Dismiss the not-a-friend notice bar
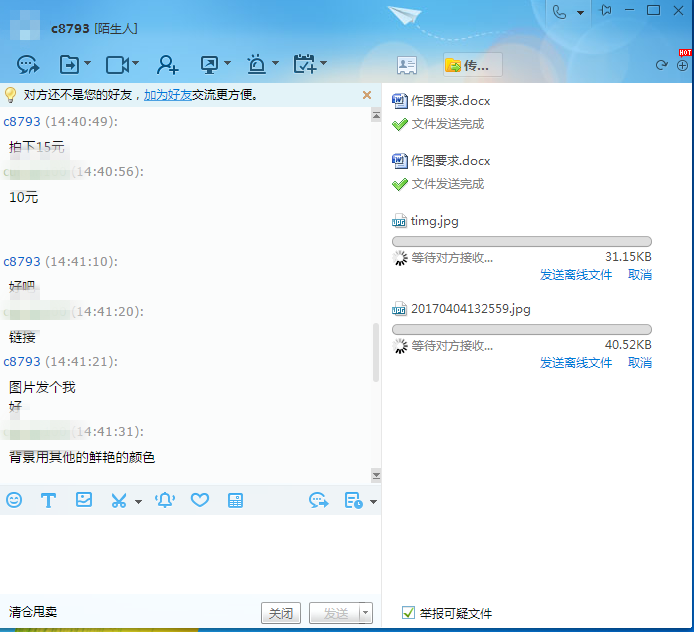694x632 pixels. tap(367, 95)
